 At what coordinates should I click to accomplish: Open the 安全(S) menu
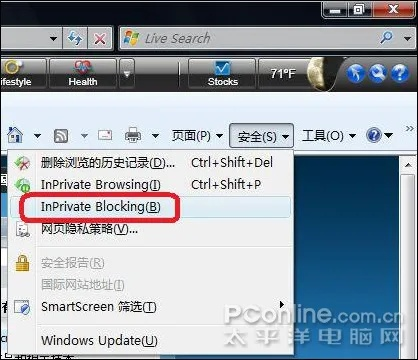pyautogui.click(x=262, y=136)
